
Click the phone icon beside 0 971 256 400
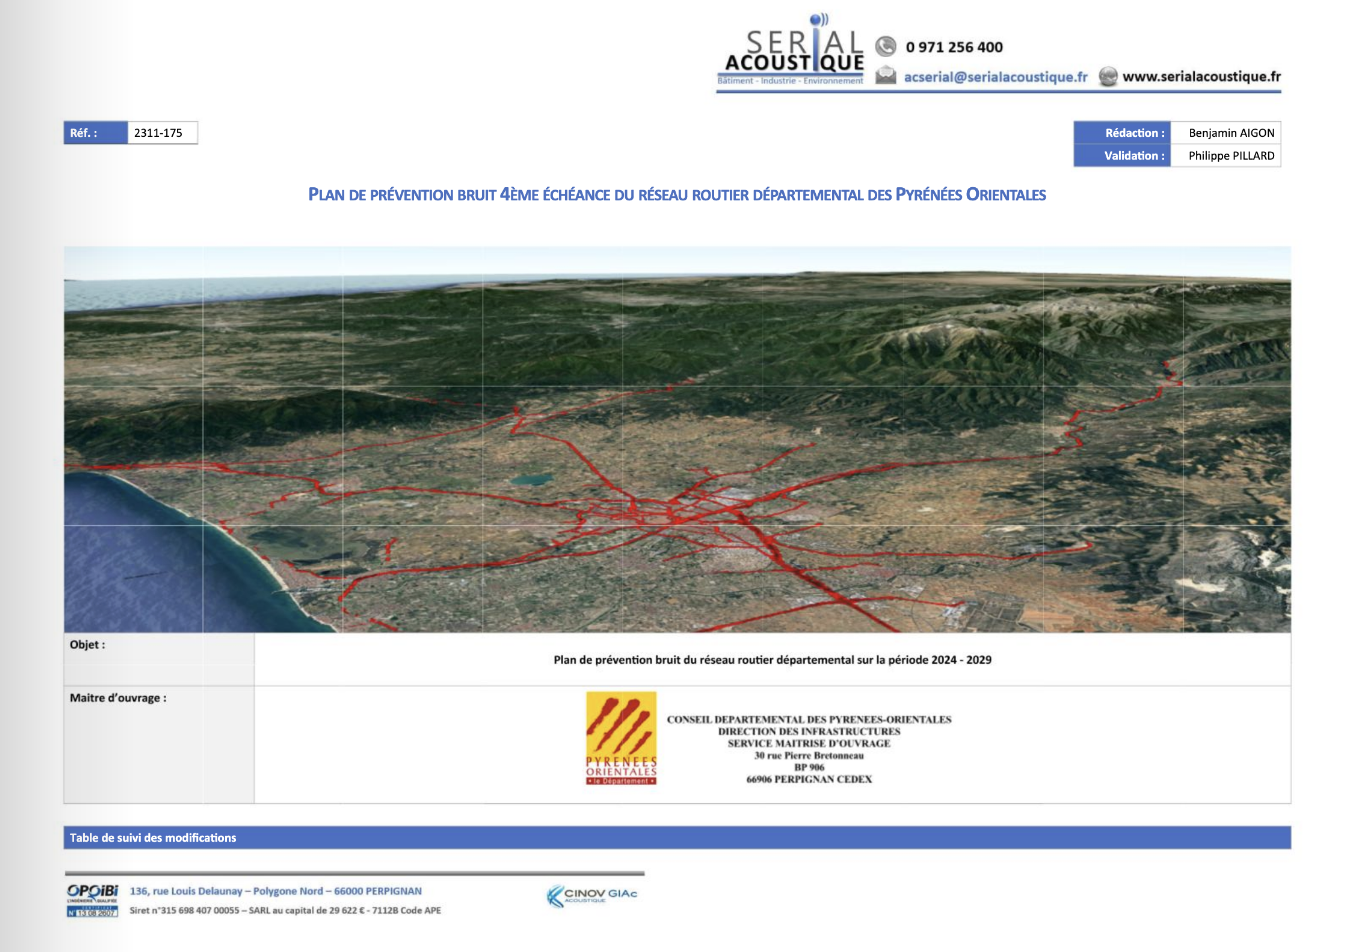click(x=885, y=46)
